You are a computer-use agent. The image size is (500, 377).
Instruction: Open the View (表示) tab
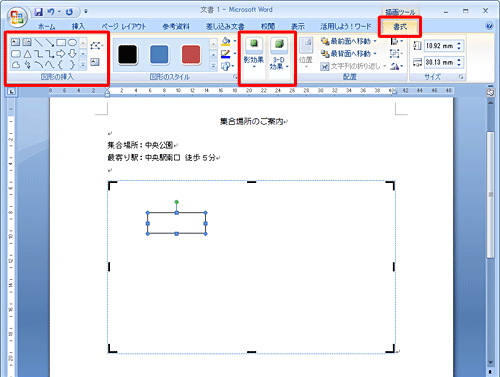[298, 27]
